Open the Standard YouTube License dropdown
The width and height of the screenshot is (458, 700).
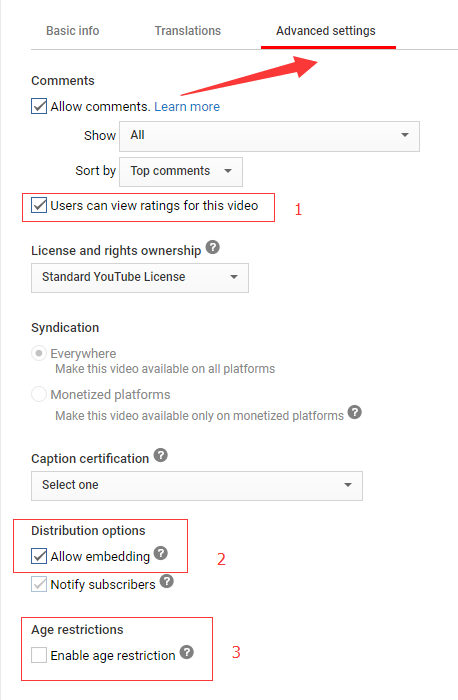[140, 278]
